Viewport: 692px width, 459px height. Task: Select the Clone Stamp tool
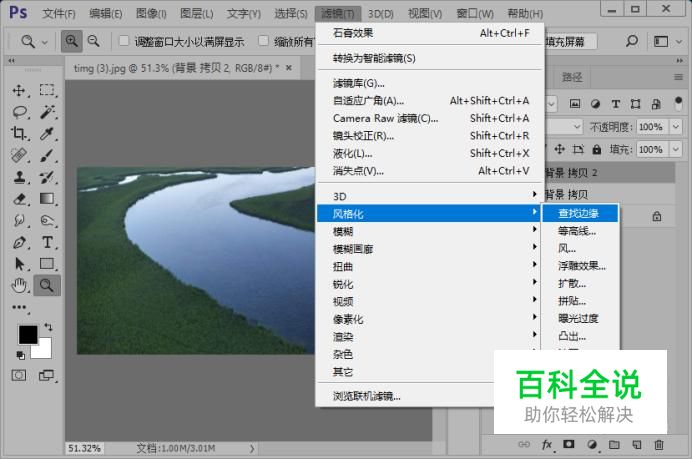click(x=19, y=177)
